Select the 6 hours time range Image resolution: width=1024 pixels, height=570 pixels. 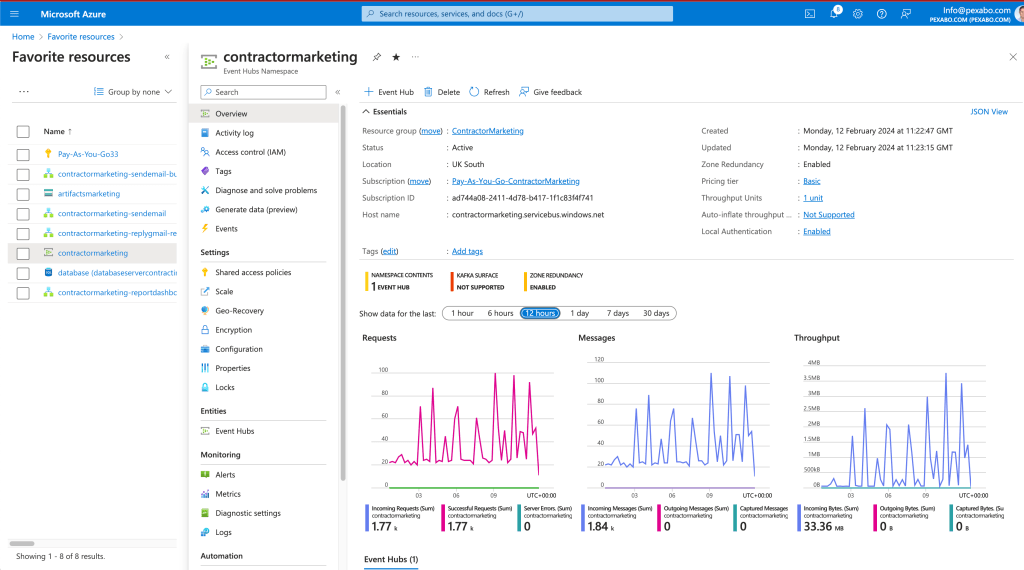[500, 313]
